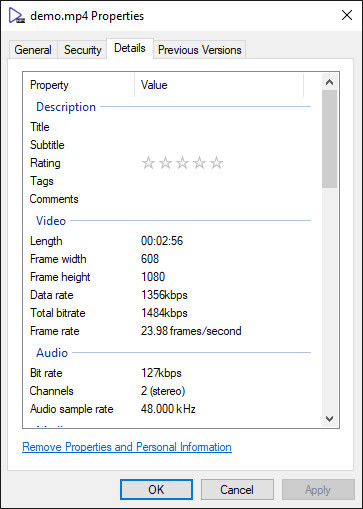This screenshot has width=363, height=509.
Task: Click the scrollbar down arrow
Action: point(330,419)
